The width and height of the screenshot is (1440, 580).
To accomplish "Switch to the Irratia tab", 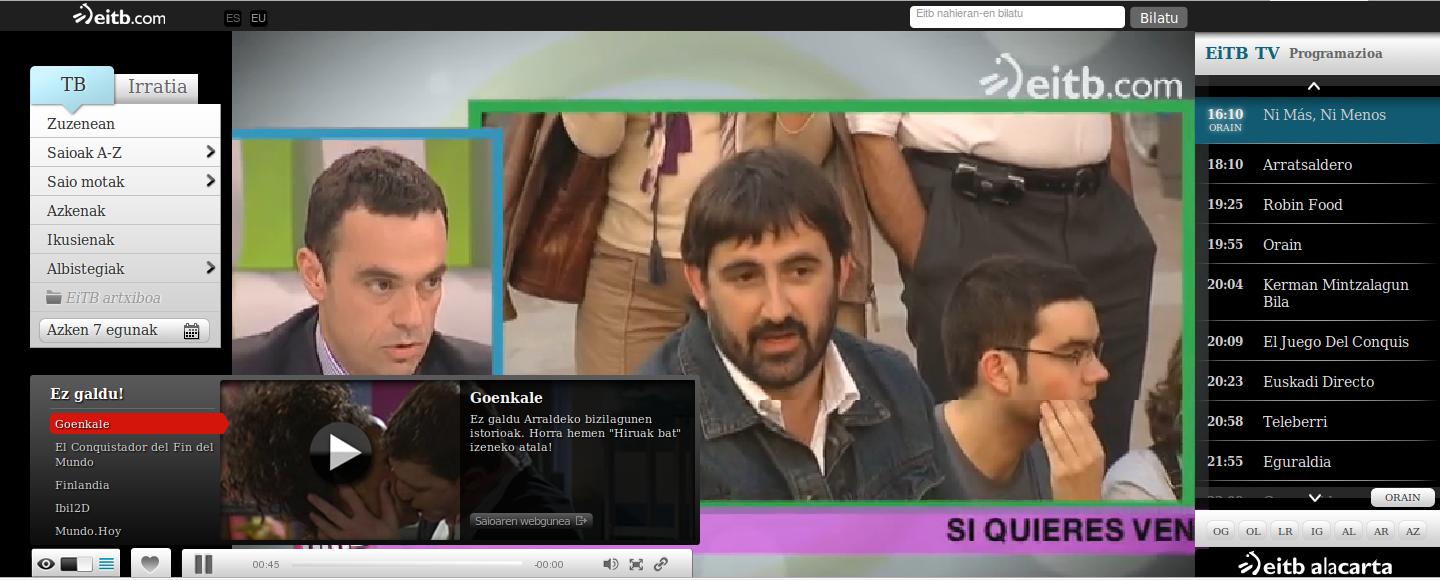I will click(157, 87).
